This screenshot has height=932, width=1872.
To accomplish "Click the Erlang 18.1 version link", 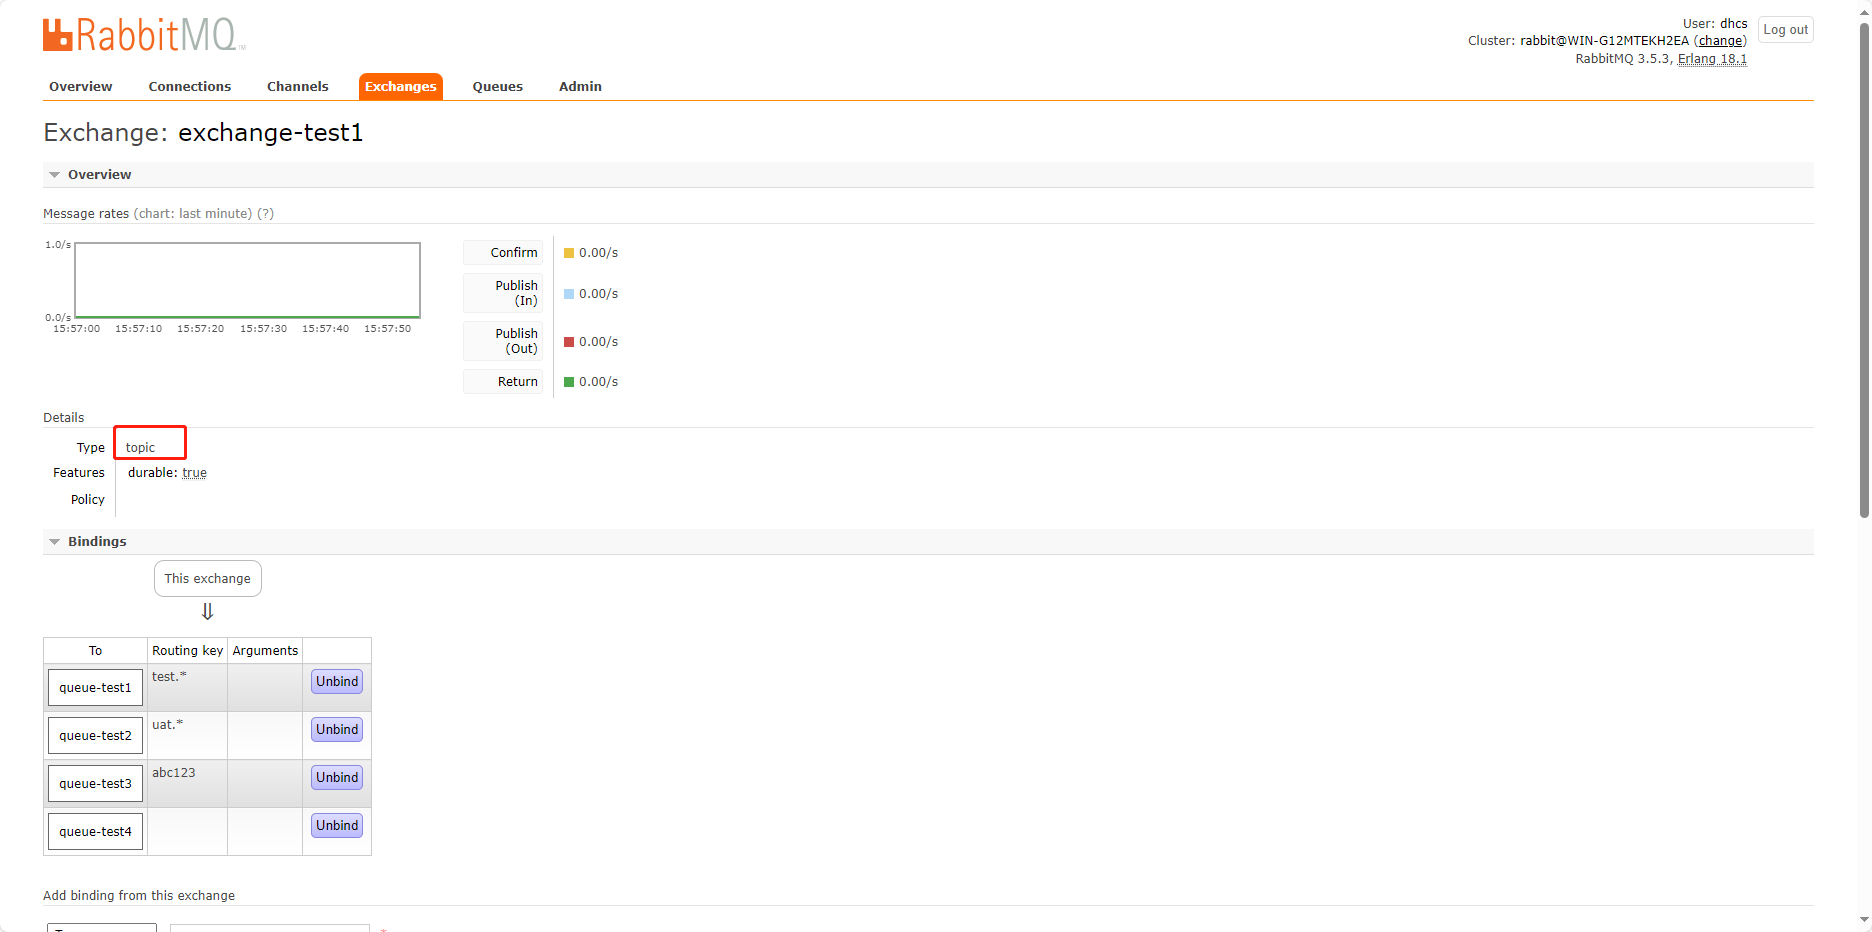I will tap(1712, 59).
